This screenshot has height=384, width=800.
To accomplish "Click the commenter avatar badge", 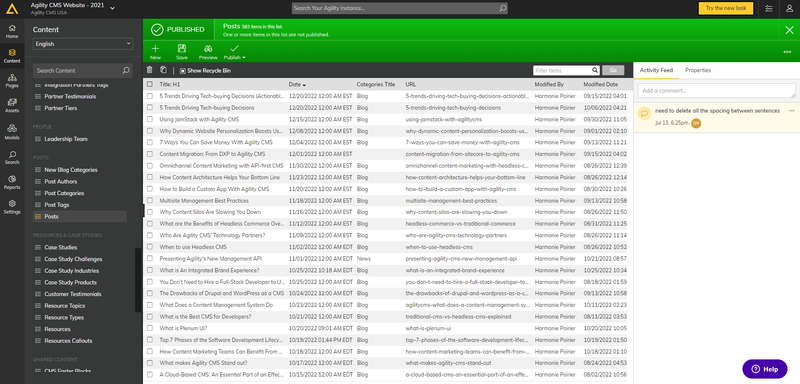I will coord(696,123).
